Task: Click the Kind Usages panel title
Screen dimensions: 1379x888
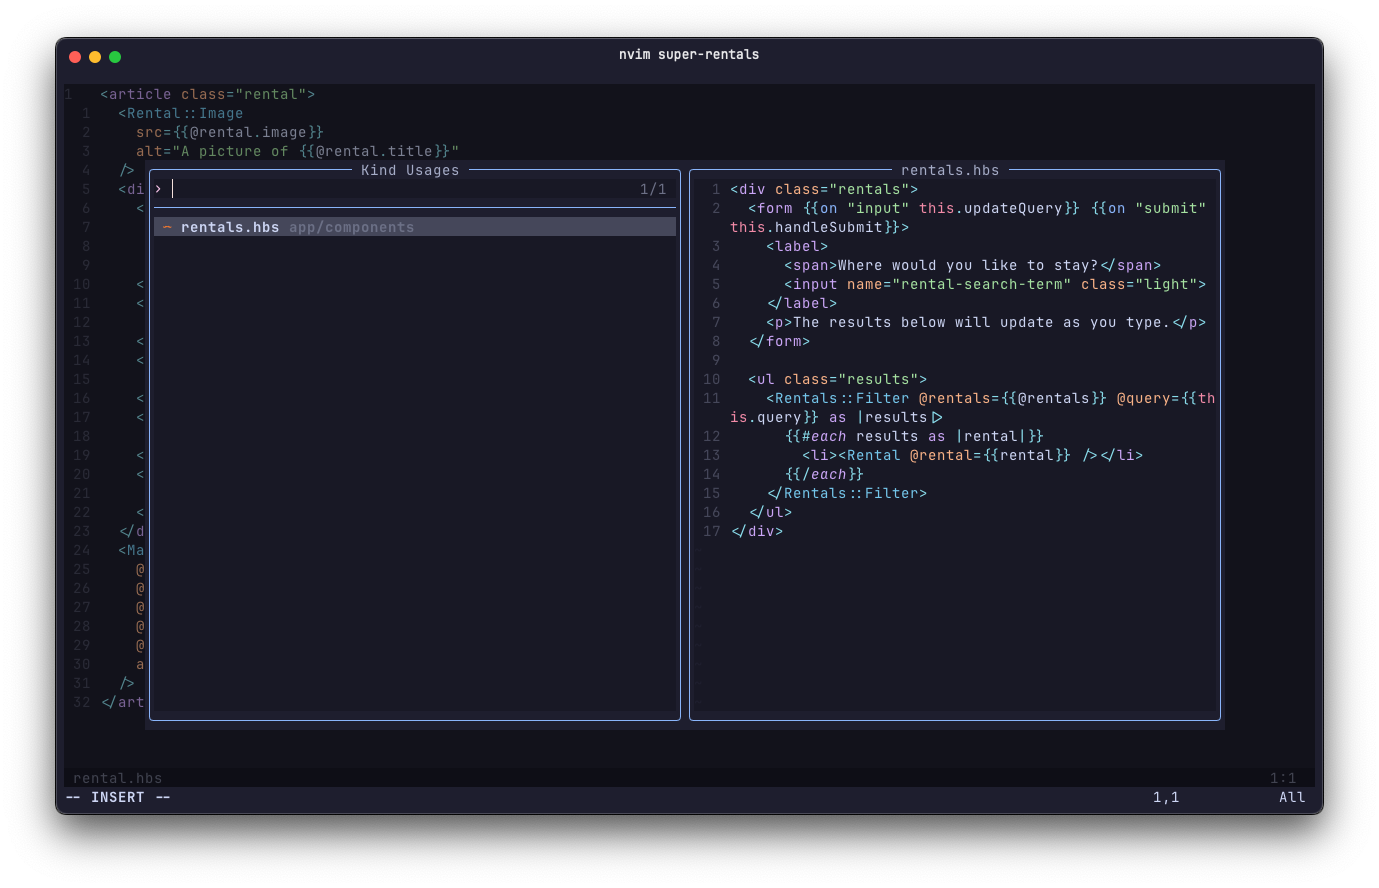Action: coord(410,170)
